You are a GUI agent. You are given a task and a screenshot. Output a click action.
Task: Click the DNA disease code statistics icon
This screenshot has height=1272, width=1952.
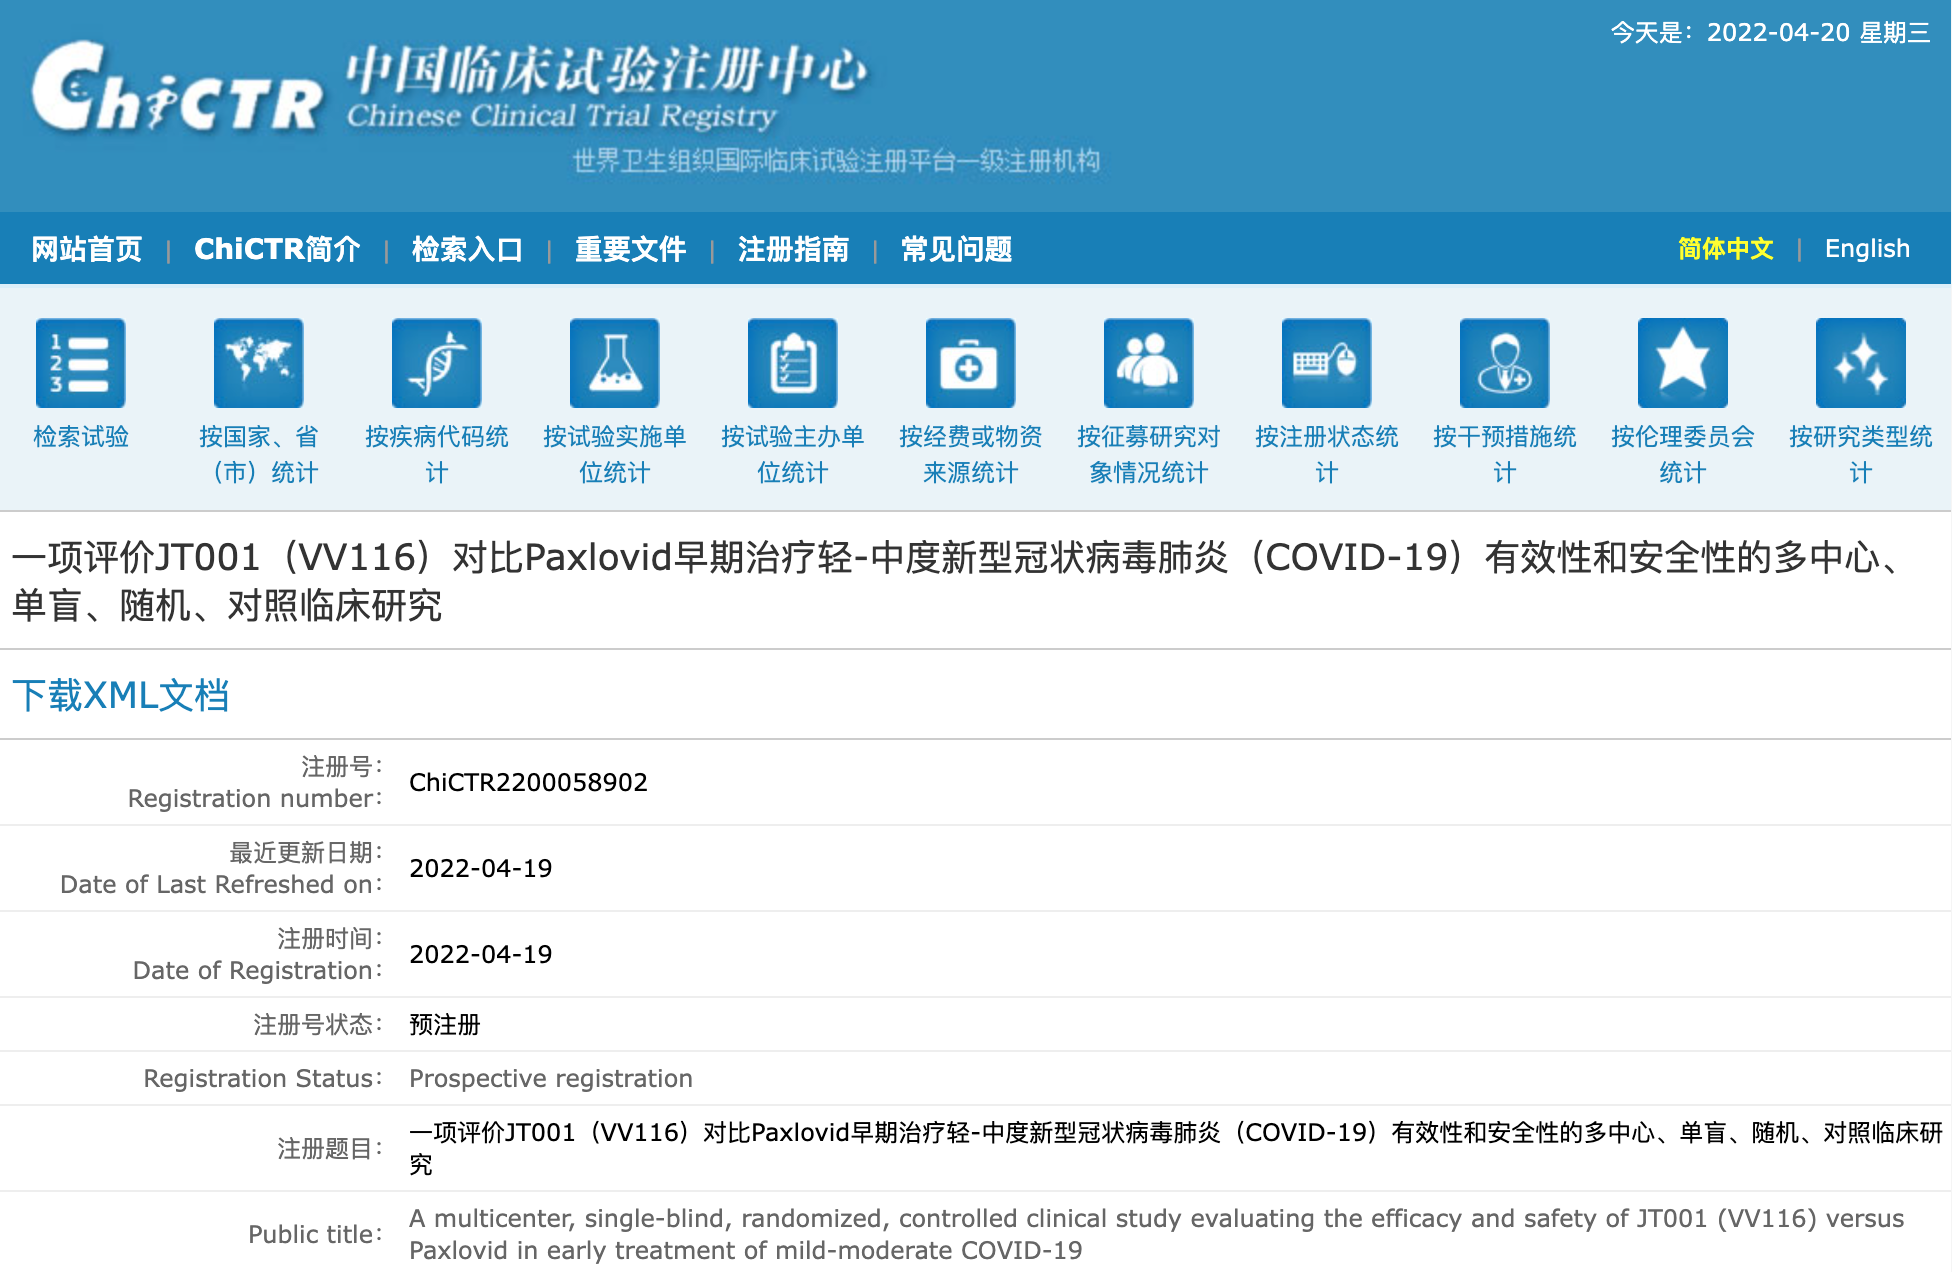coord(436,363)
